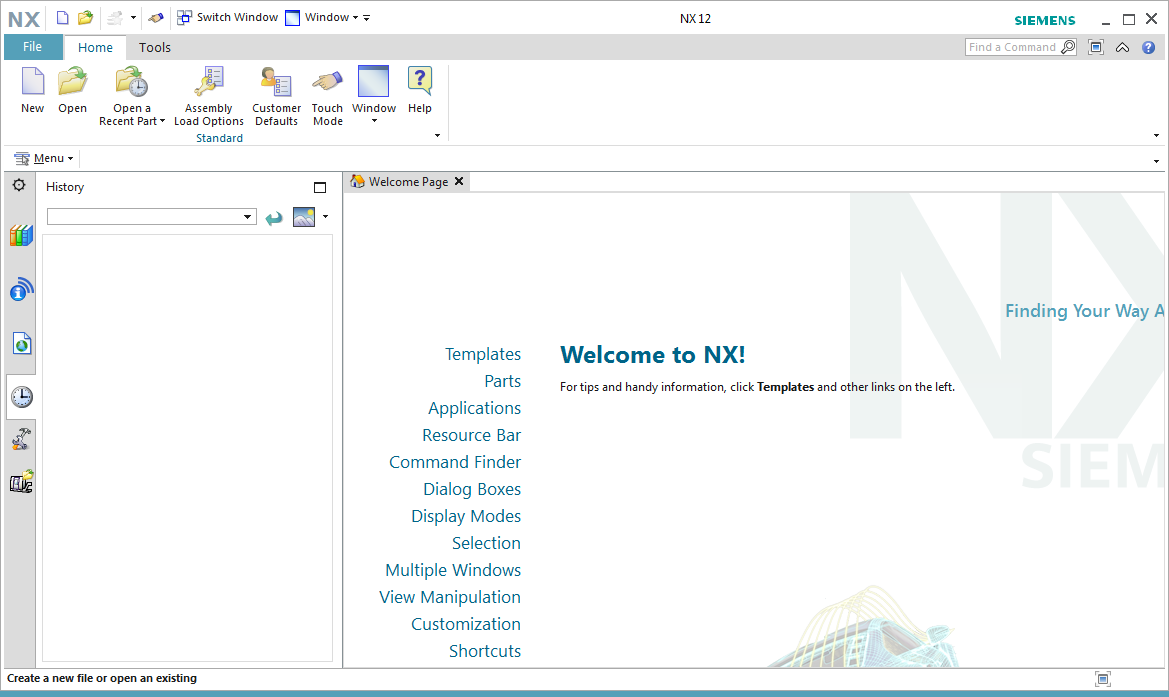Open the File tab
Screen dimensions: 1169x697
[x=33, y=47]
